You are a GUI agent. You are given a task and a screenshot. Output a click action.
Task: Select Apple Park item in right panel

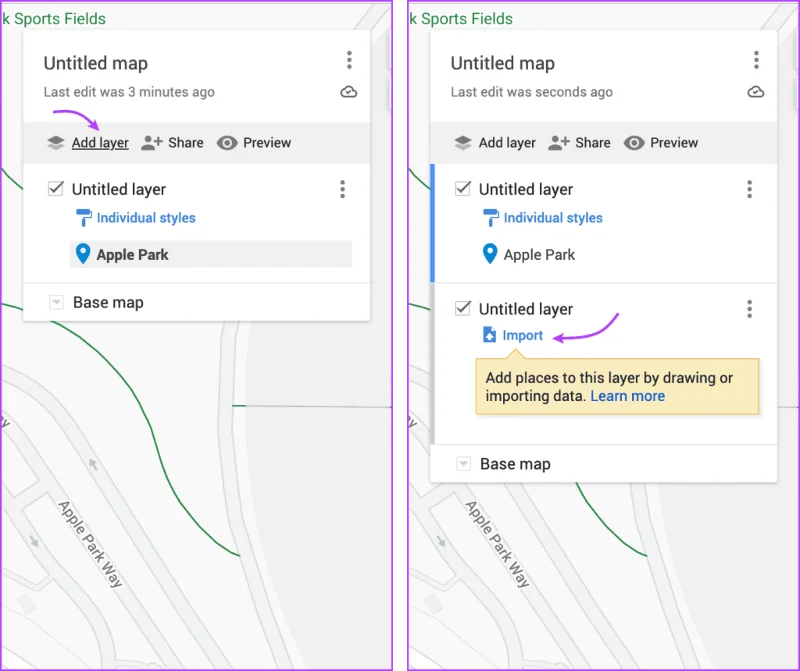click(539, 255)
